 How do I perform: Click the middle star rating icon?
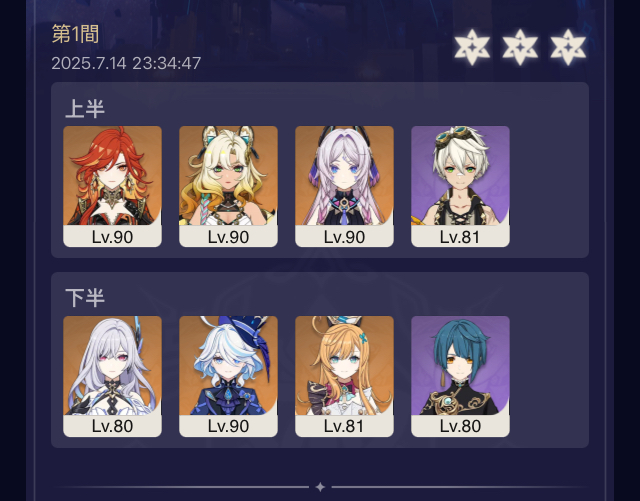tap(520, 47)
